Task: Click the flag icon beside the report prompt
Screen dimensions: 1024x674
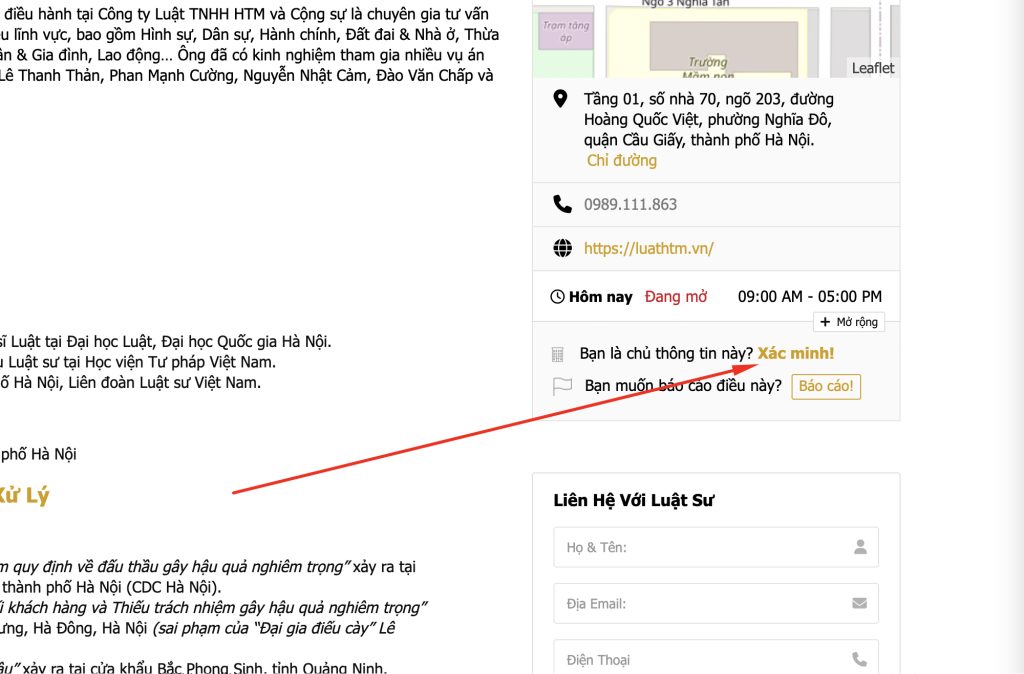Action: 562,386
